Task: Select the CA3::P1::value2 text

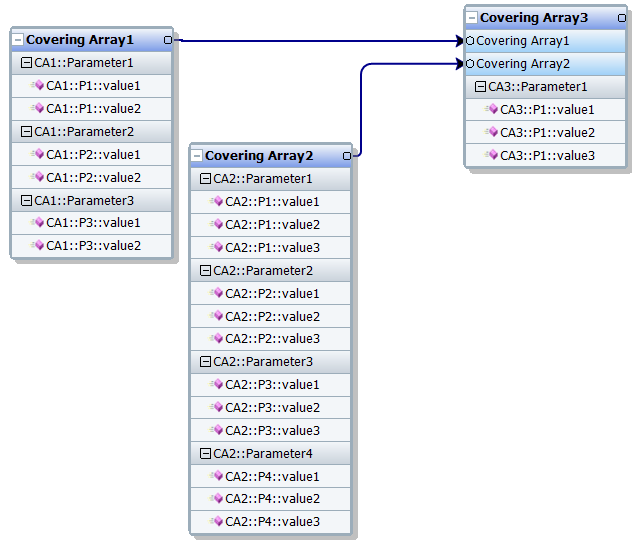Action: coord(547,133)
